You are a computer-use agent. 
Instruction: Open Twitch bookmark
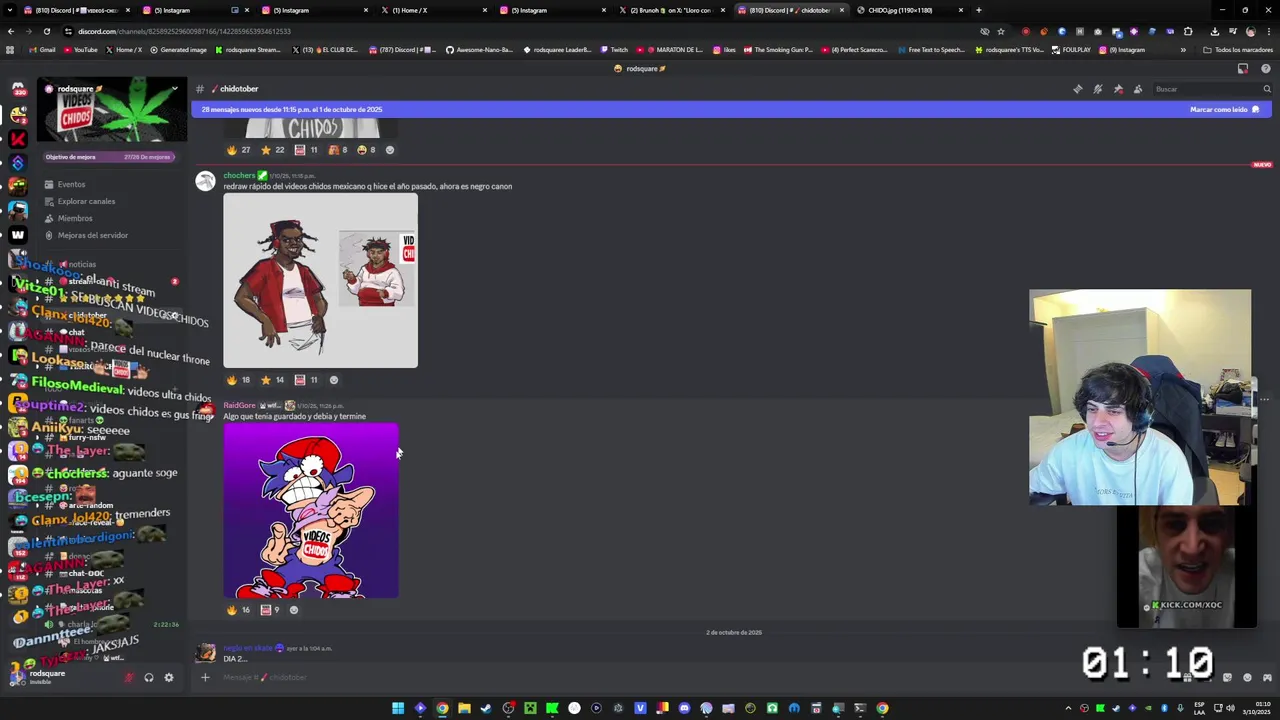coord(614,50)
